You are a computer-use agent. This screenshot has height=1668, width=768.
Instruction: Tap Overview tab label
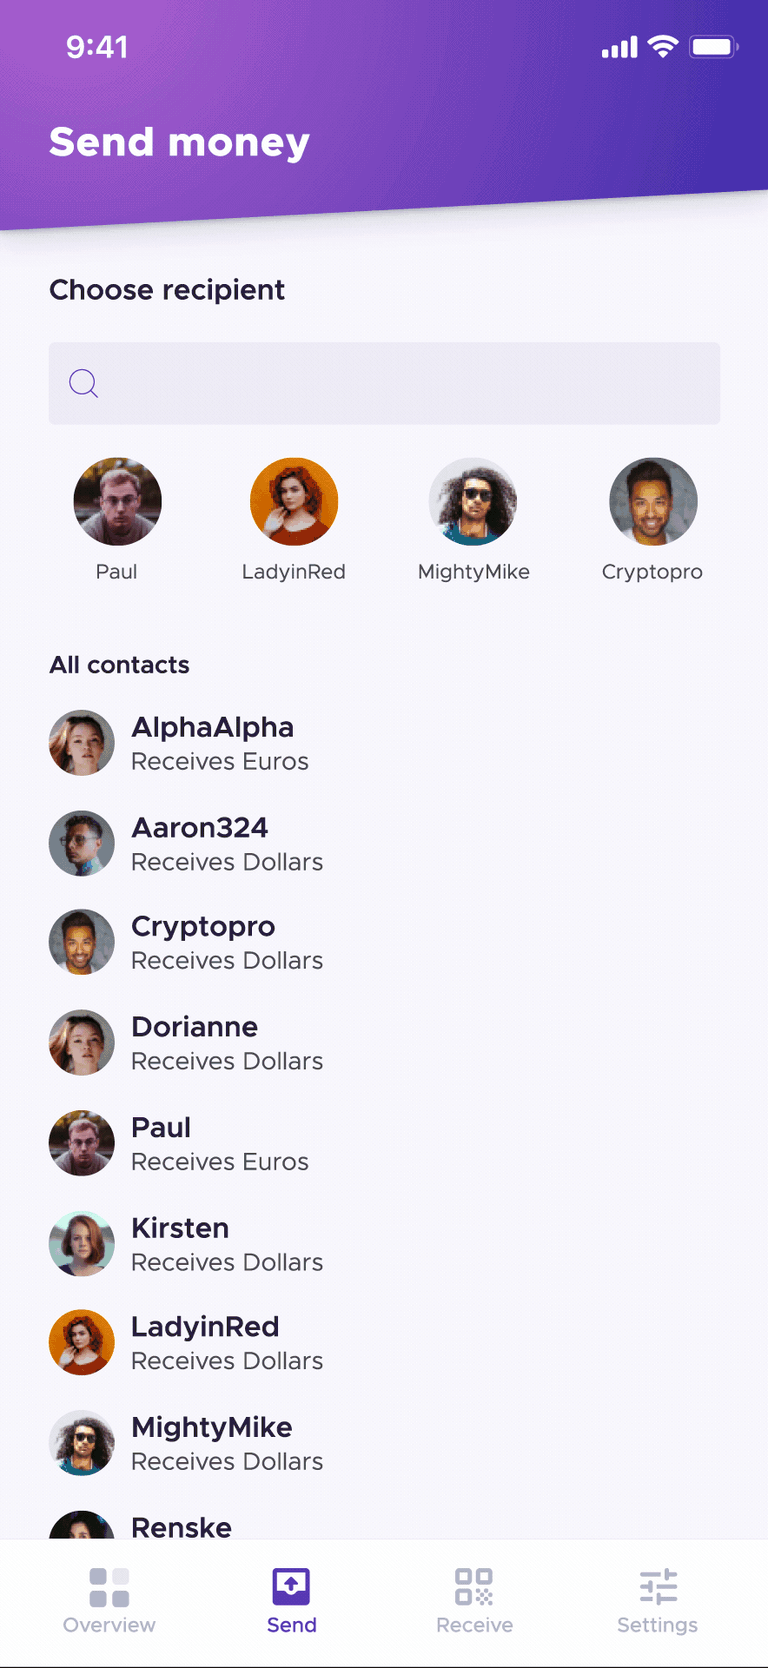[109, 1625]
